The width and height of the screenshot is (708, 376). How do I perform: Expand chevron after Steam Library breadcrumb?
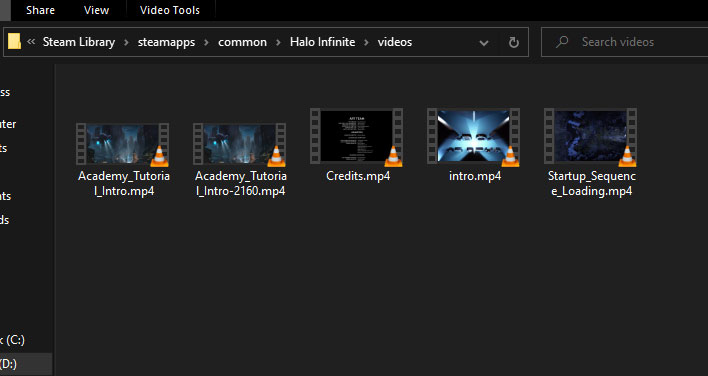(x=127, y=42)
